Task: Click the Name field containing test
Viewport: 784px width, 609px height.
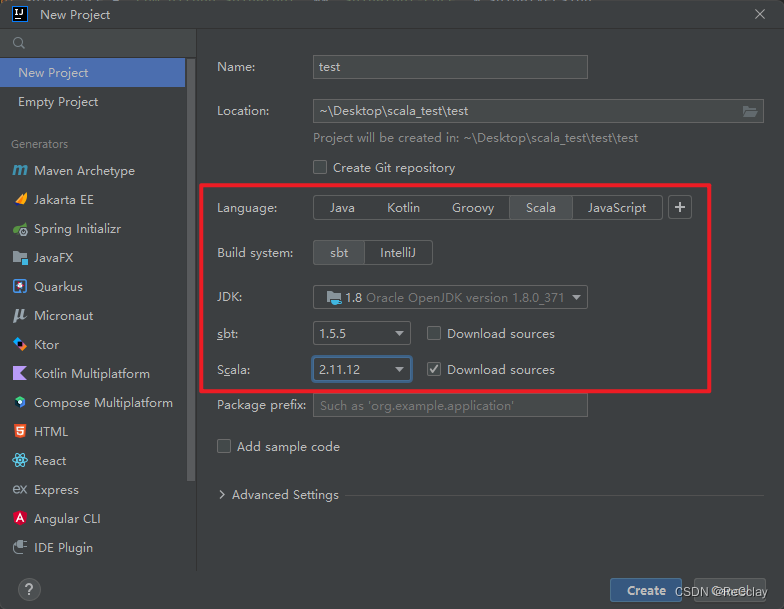Action: point(450,67)
